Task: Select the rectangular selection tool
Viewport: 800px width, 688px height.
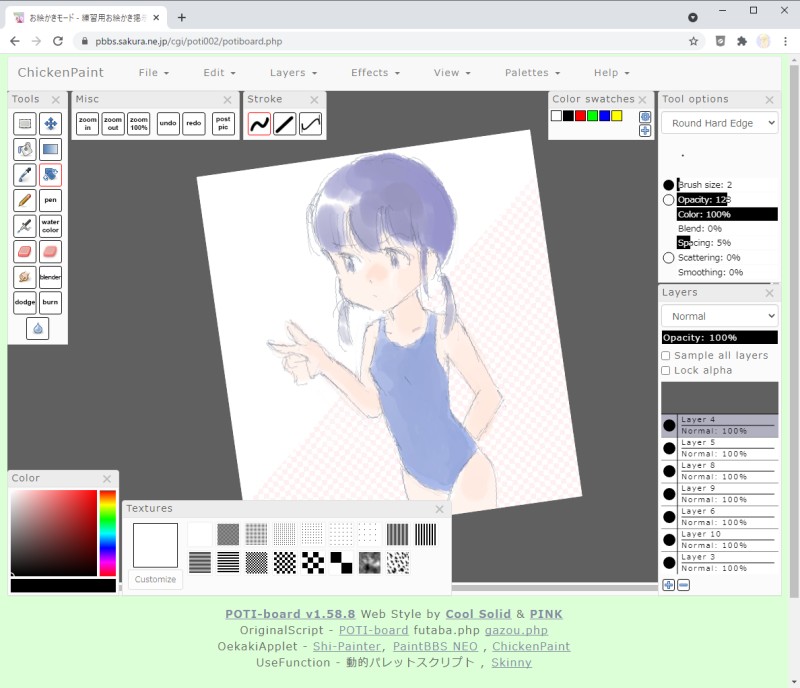Action: [x=24, y=124]
